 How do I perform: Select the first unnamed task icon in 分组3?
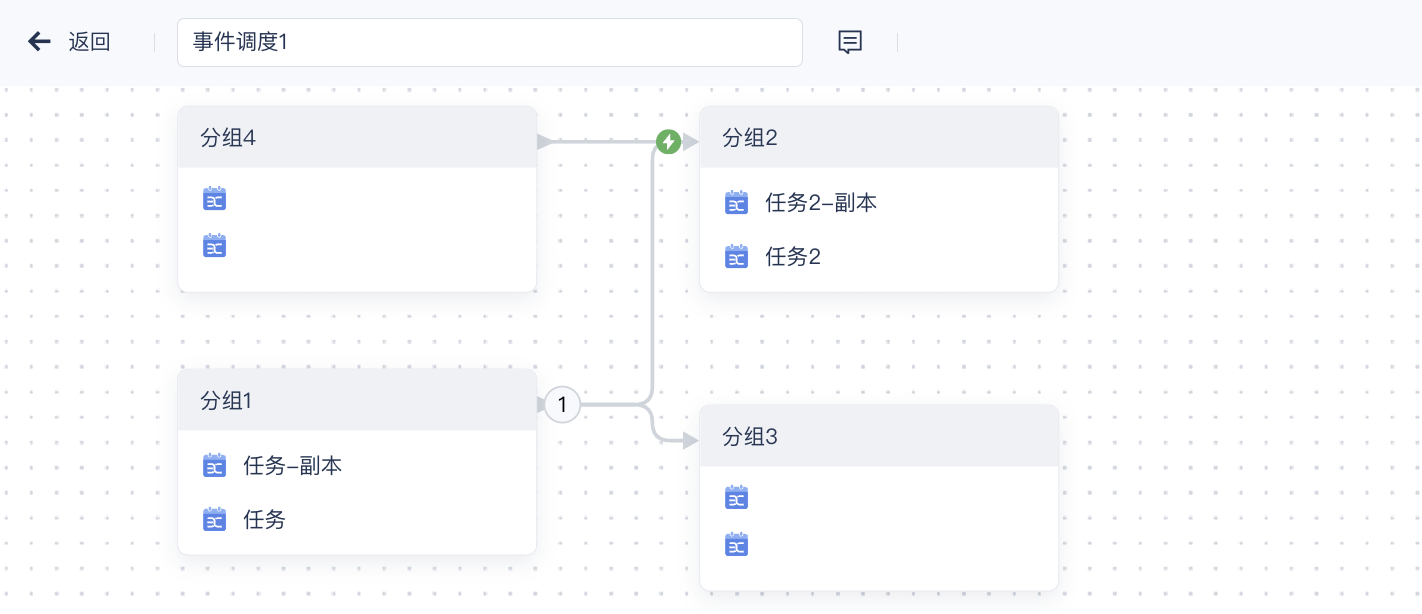coord(737,497)
